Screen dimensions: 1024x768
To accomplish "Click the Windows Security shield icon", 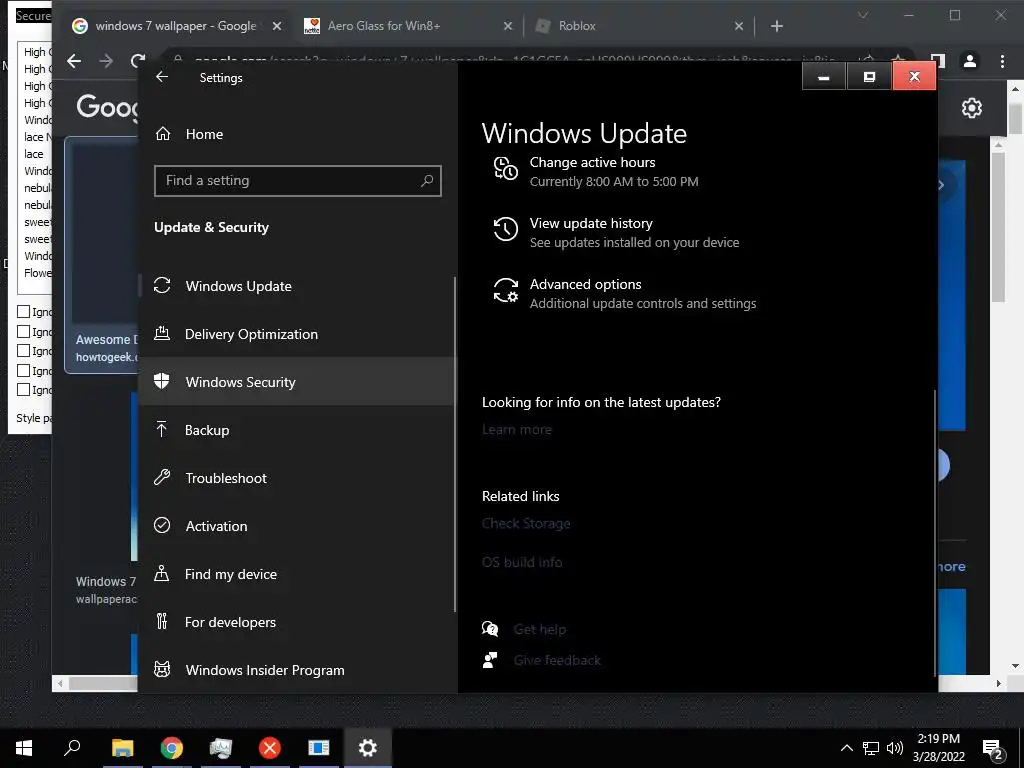I will tap(162, 381).
